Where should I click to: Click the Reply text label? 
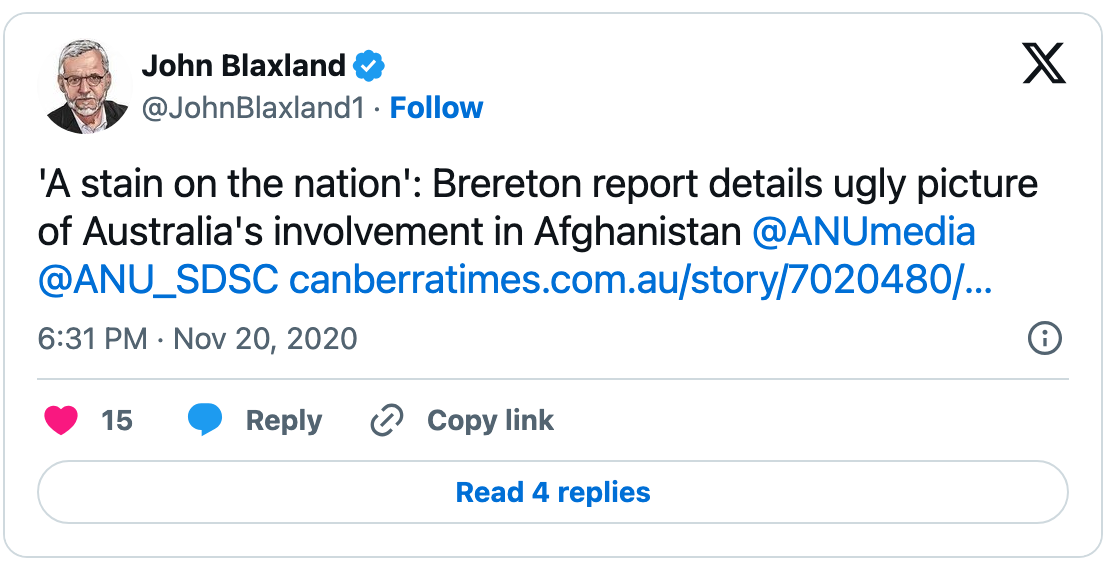tap(284, 421)
